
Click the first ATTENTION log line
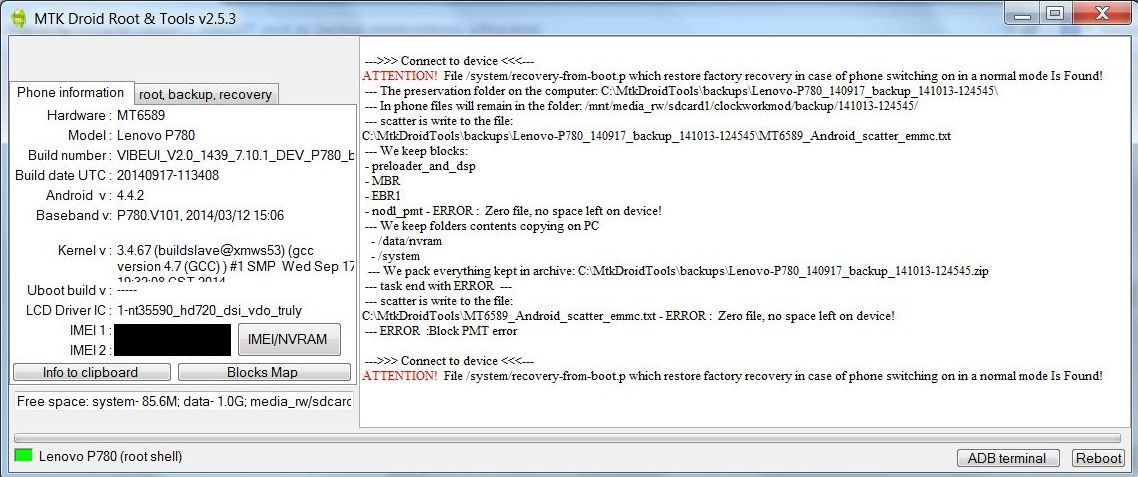click(x=732, y=76)
